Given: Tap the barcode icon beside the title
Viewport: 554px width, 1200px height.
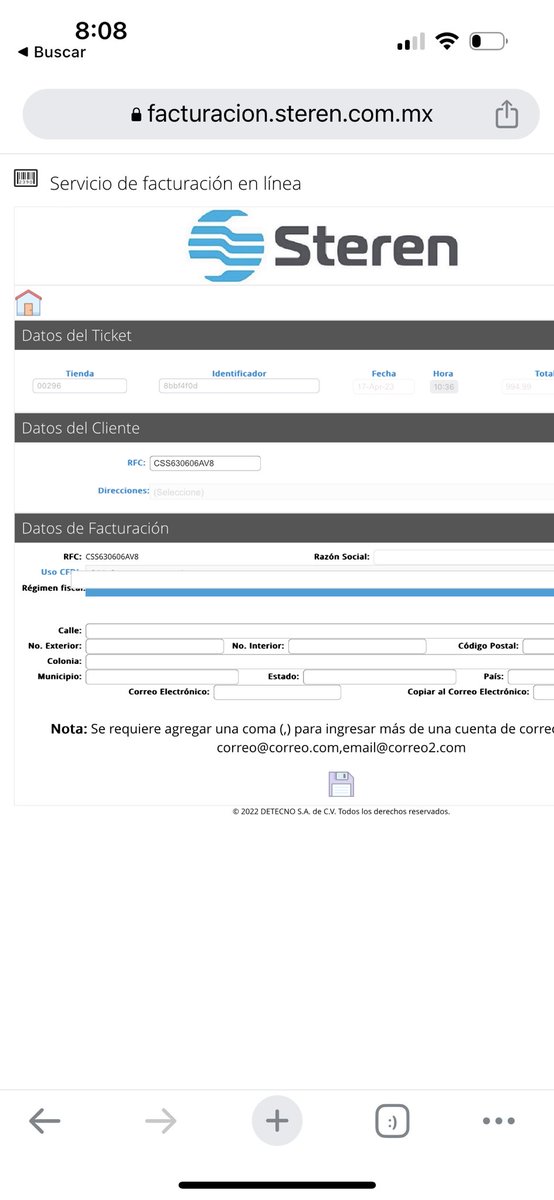Looking at the screenshot, I should tap(26, 179).
